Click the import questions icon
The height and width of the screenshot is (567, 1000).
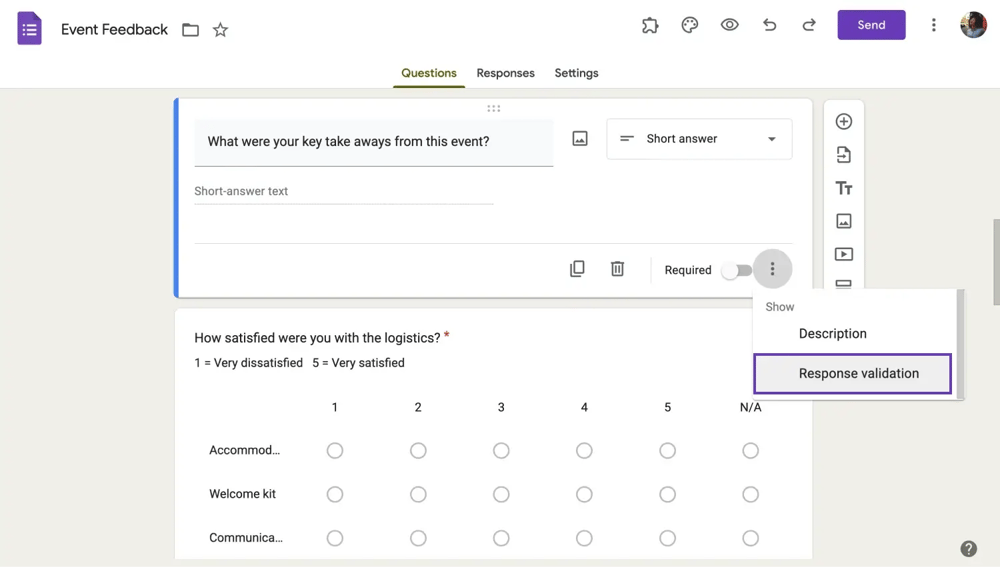pyautogui.click(x=843, y=155)
